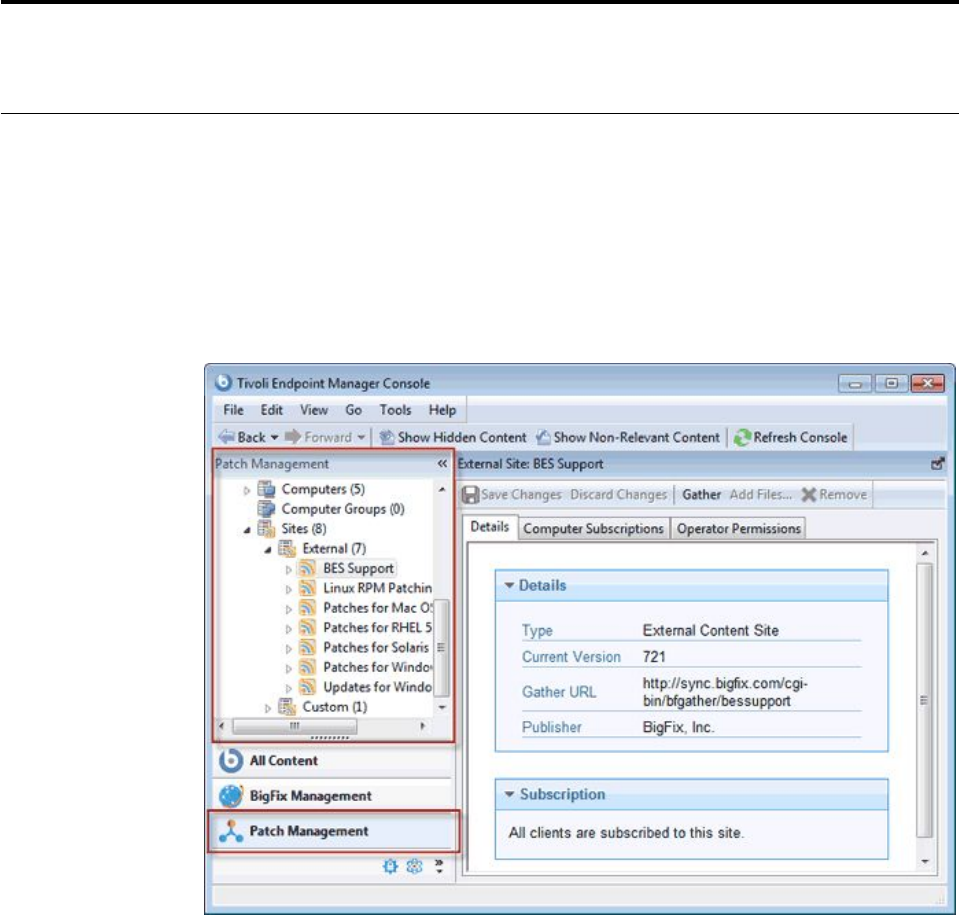Viewport: 959px width, 915px height.
Task: Click the gear icon under domain list
Action: 390,866
